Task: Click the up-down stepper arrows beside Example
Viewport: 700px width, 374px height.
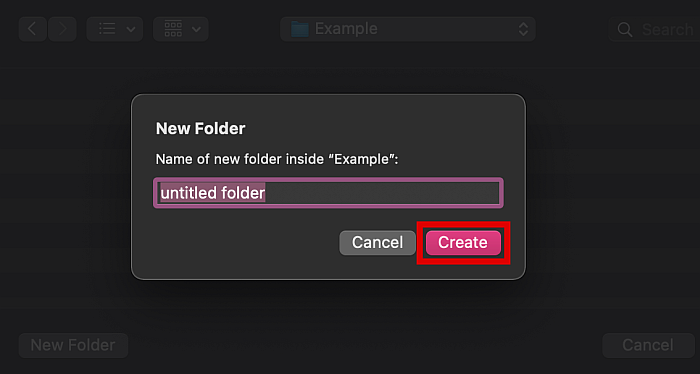Action: pos(523,29)
